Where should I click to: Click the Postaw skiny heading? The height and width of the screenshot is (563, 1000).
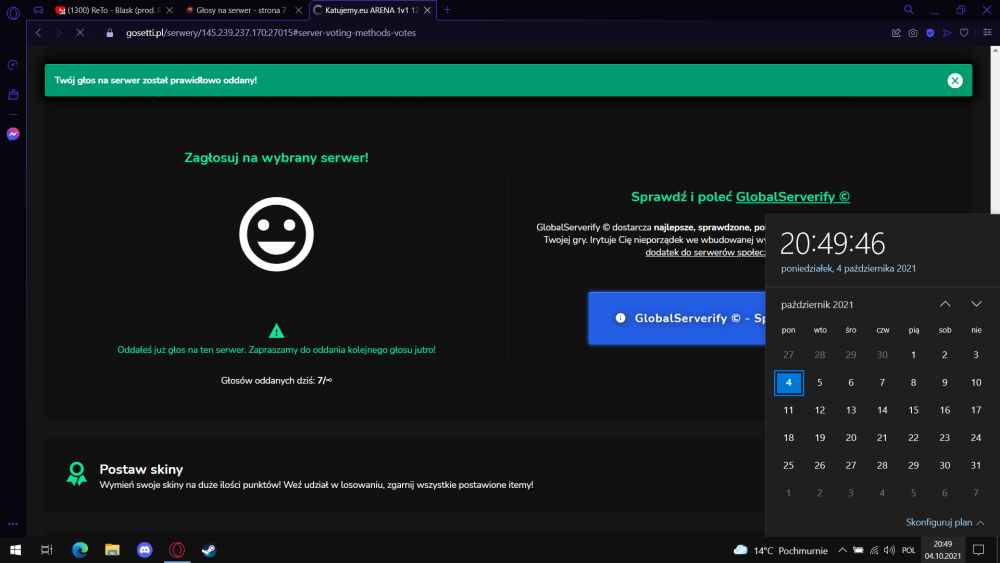(x=141, y=469)
